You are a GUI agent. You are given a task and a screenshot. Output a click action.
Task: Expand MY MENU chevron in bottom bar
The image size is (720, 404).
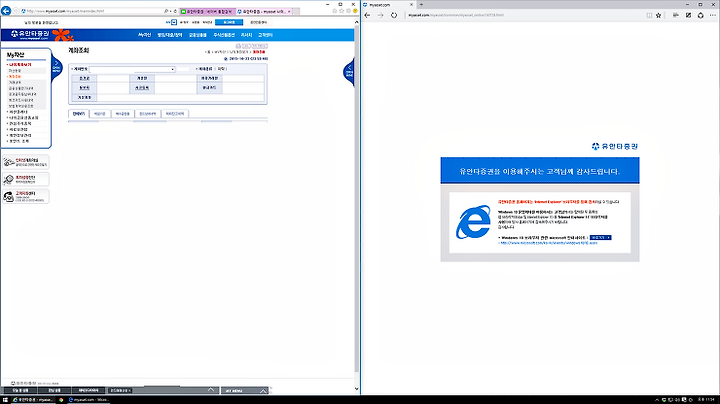(263, 391)
